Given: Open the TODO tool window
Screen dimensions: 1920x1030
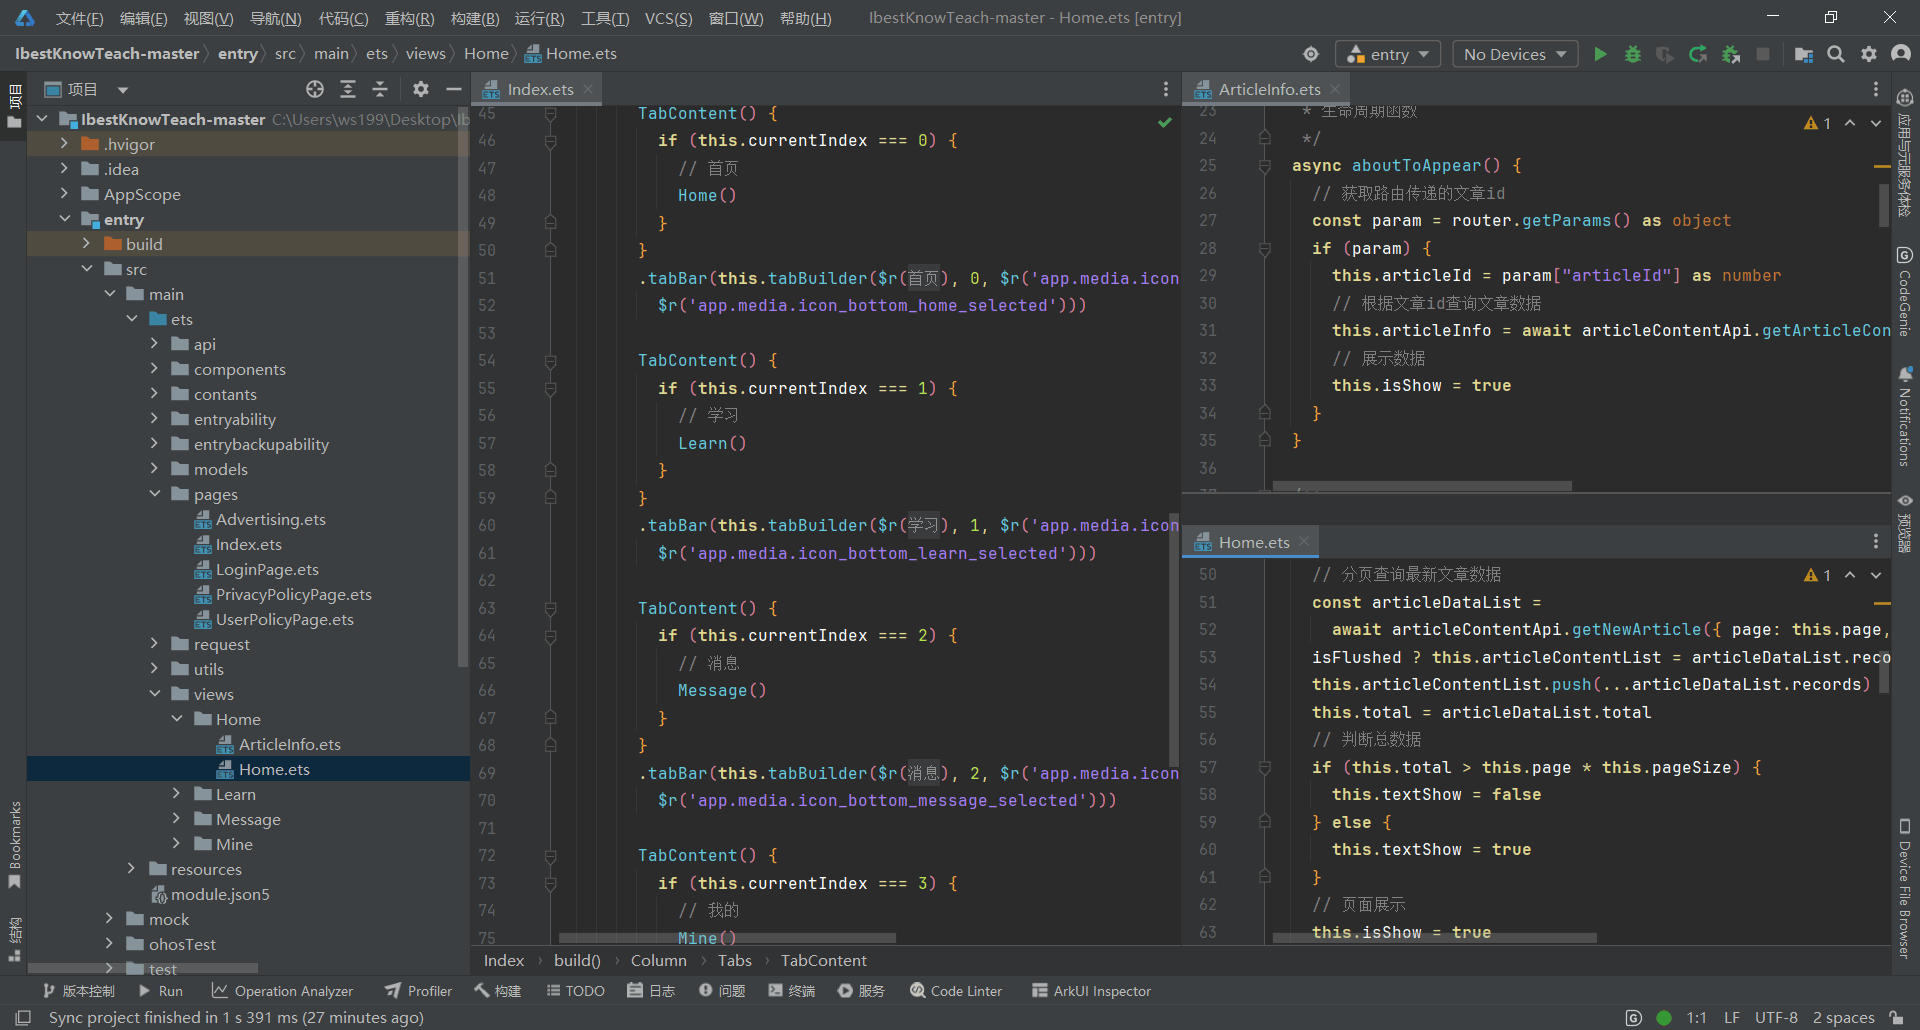Looking at the screenshot, I should coord(576,991).
